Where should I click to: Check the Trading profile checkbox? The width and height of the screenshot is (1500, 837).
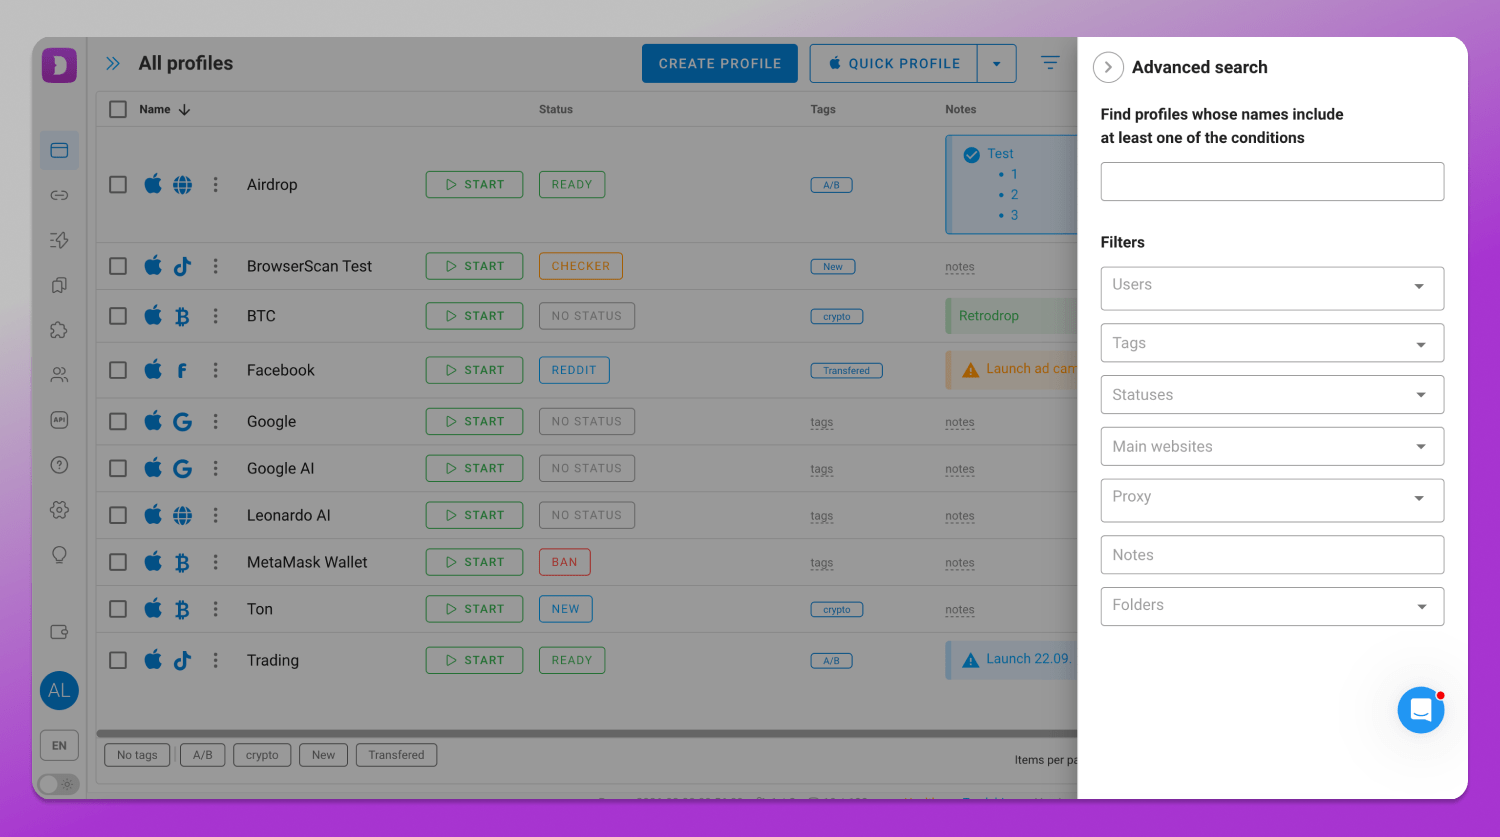(x=118, y=660)
